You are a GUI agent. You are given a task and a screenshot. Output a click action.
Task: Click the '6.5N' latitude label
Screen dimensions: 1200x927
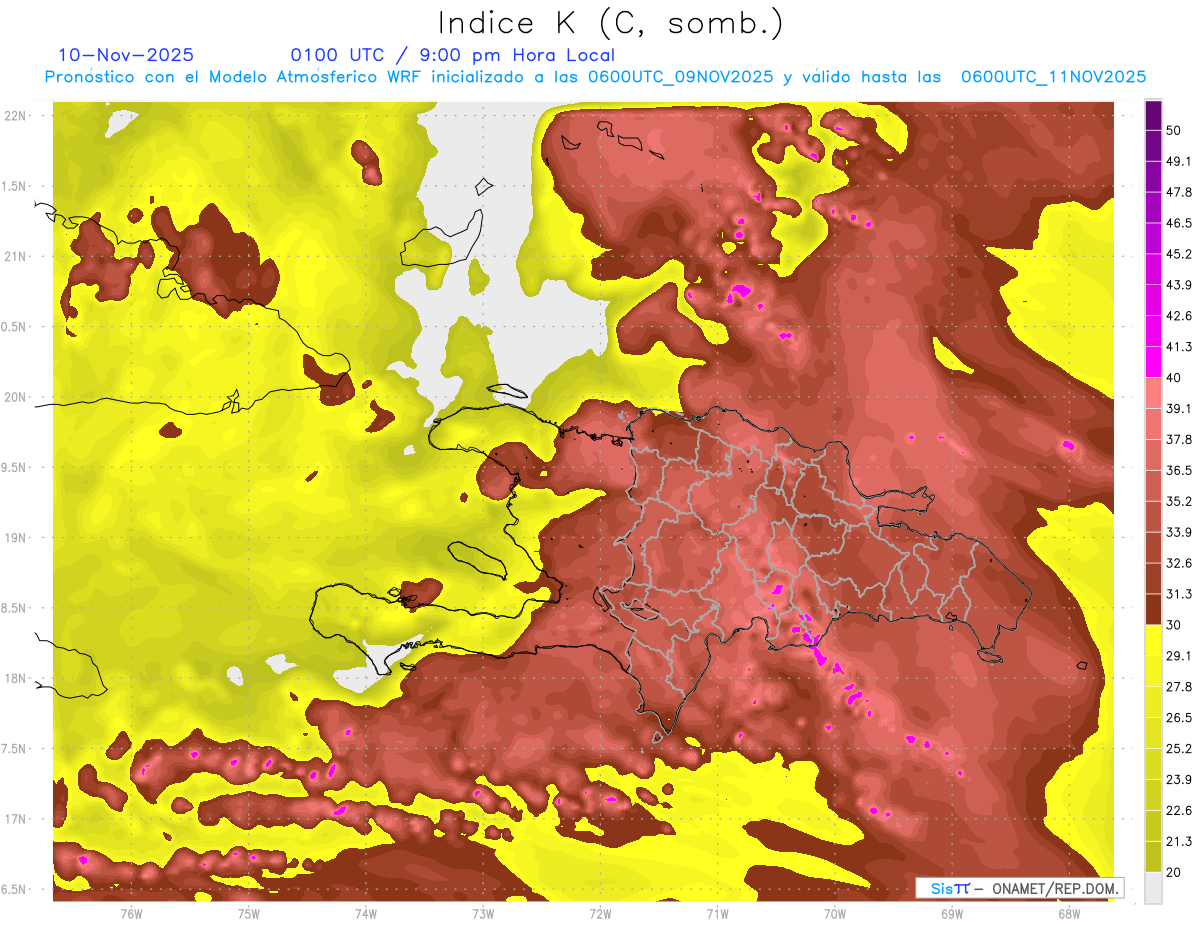[x=12, y=889]
